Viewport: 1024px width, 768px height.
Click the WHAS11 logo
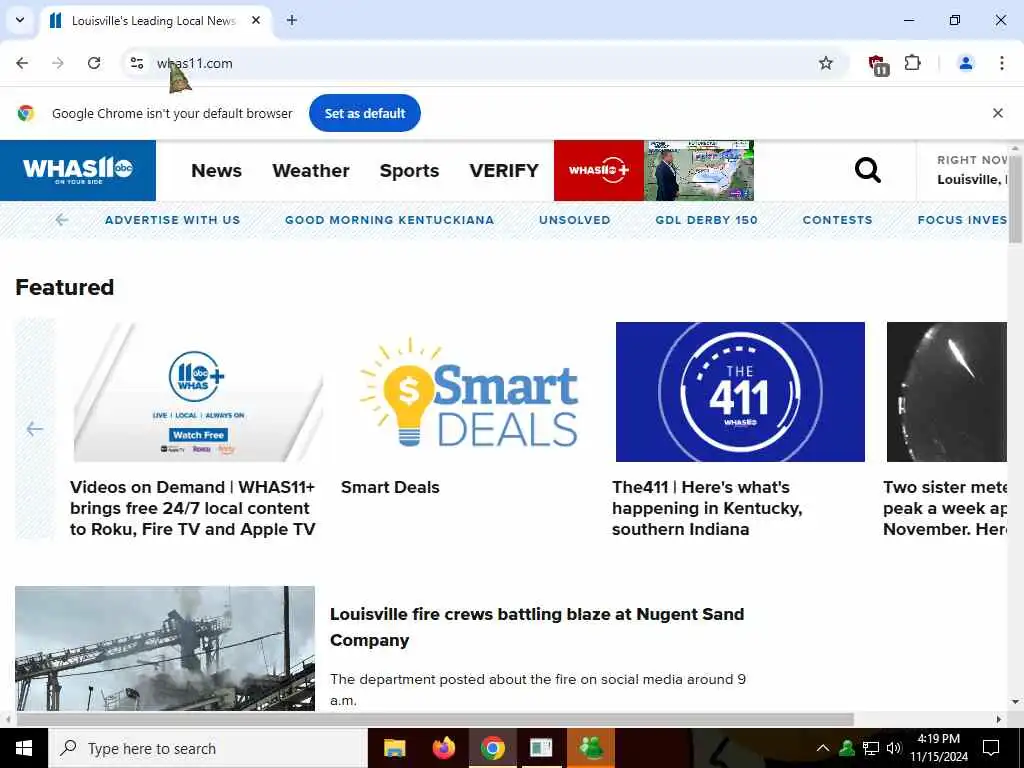coord(78,170)
